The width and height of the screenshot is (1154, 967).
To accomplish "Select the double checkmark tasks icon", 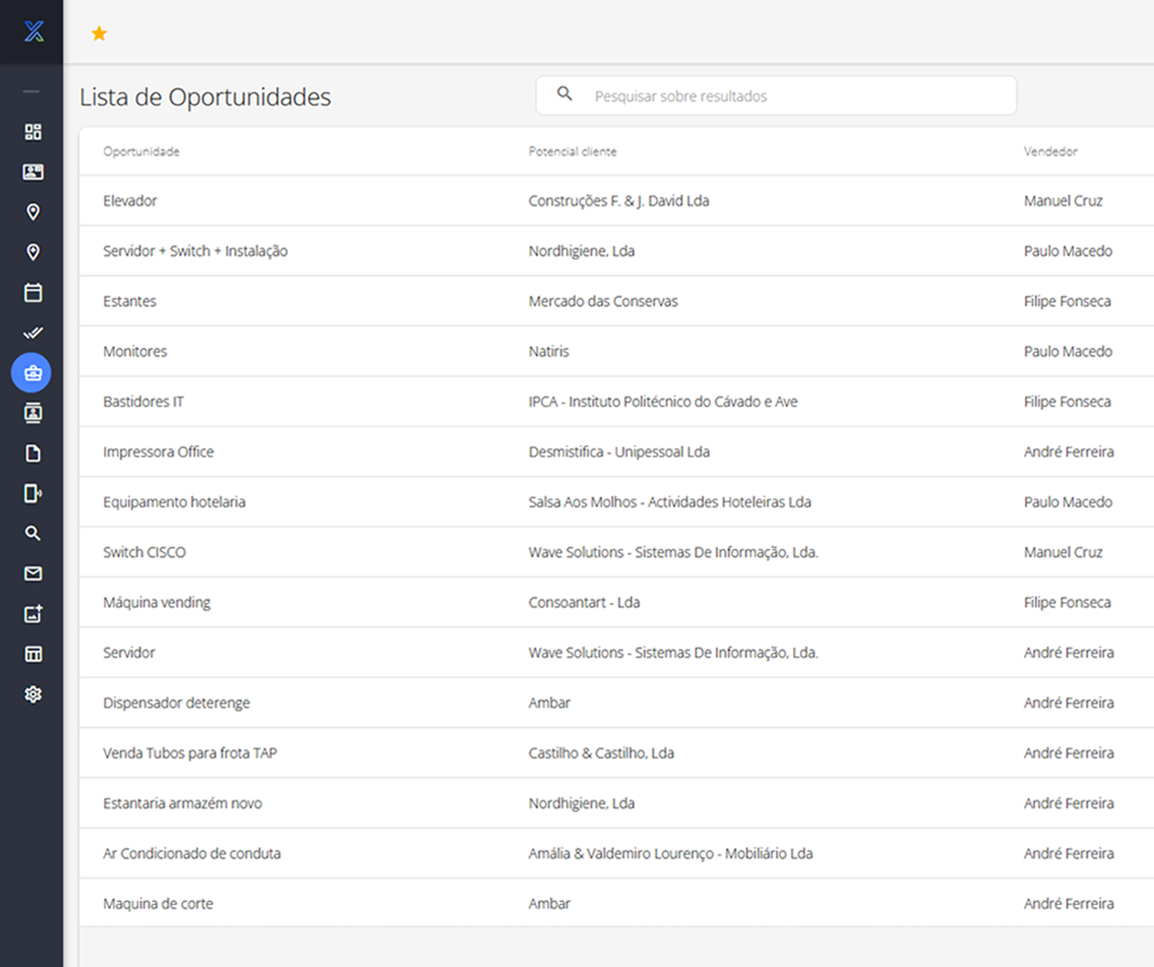I will tap(33, 333).
